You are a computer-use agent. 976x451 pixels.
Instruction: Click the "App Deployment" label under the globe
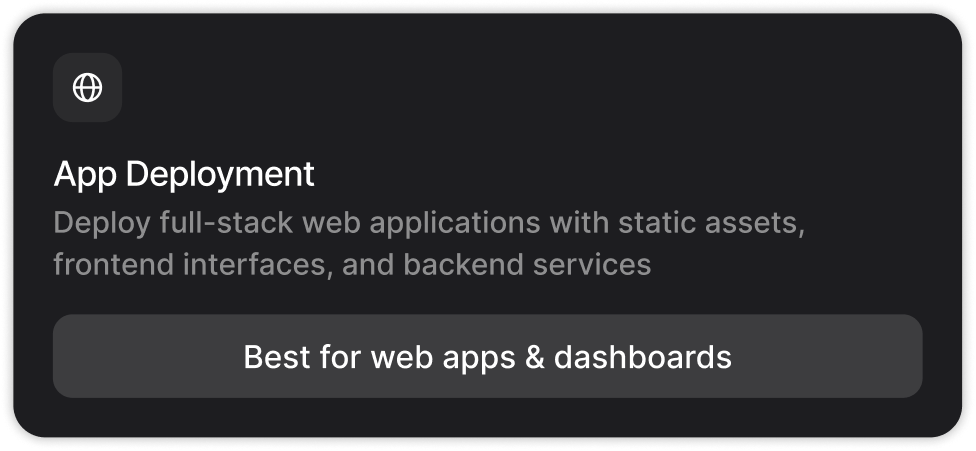click(x=184, y=174)
